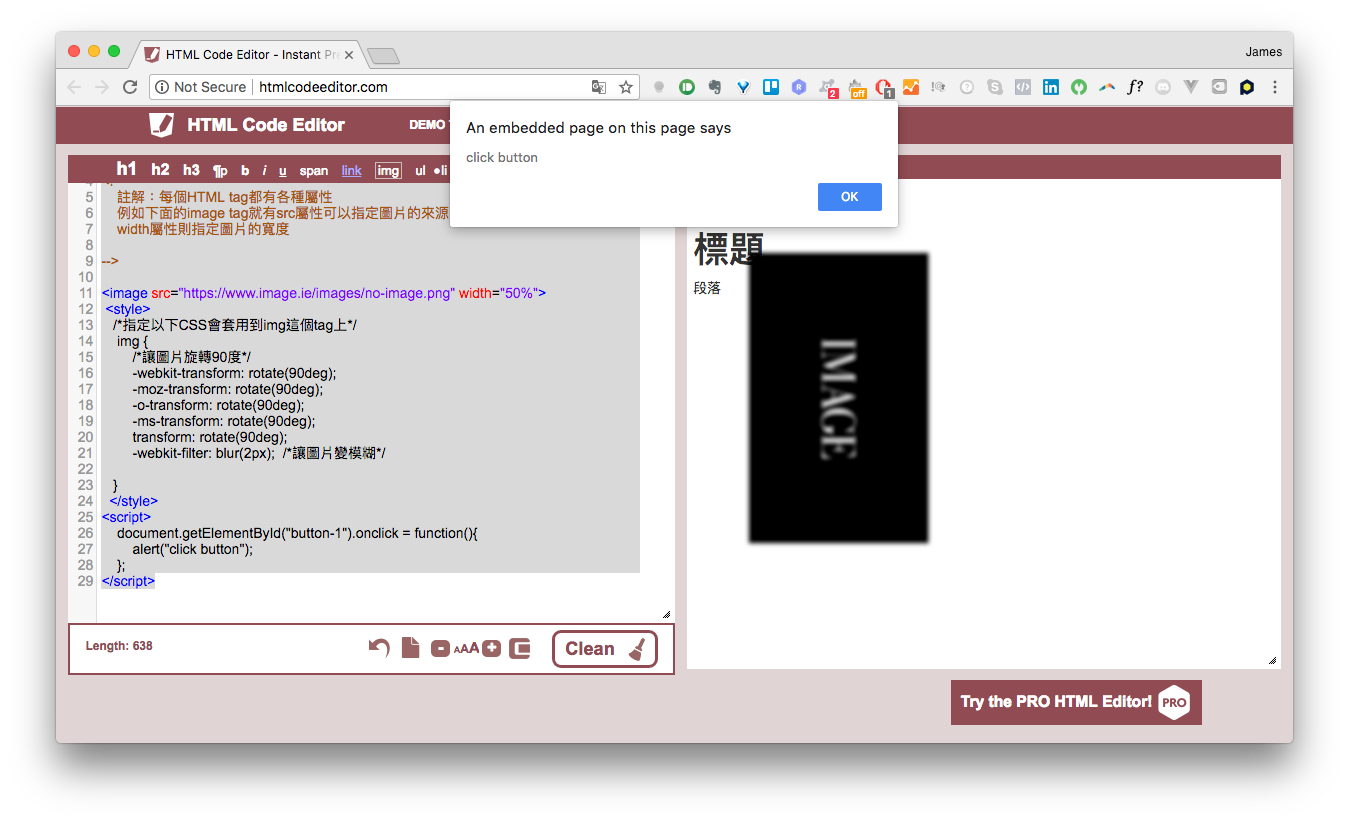Click the orange chart extension icon
The width and height of the screenshot is (1349, 823).
(910, 87)
